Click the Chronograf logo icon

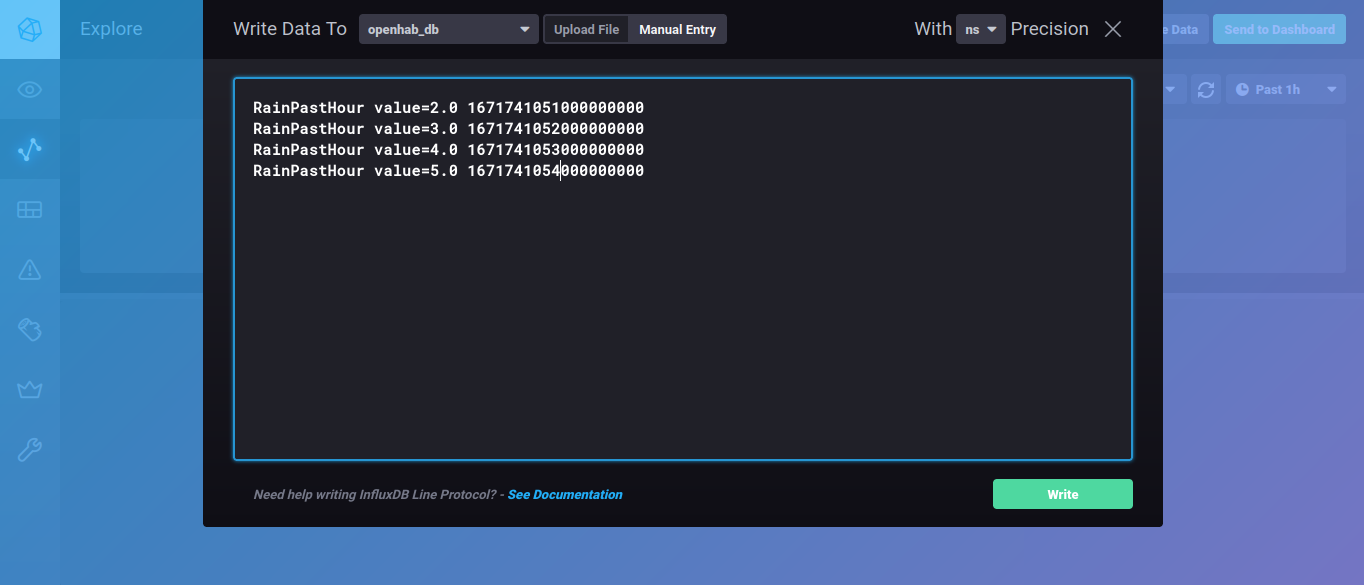coord(30,29)
